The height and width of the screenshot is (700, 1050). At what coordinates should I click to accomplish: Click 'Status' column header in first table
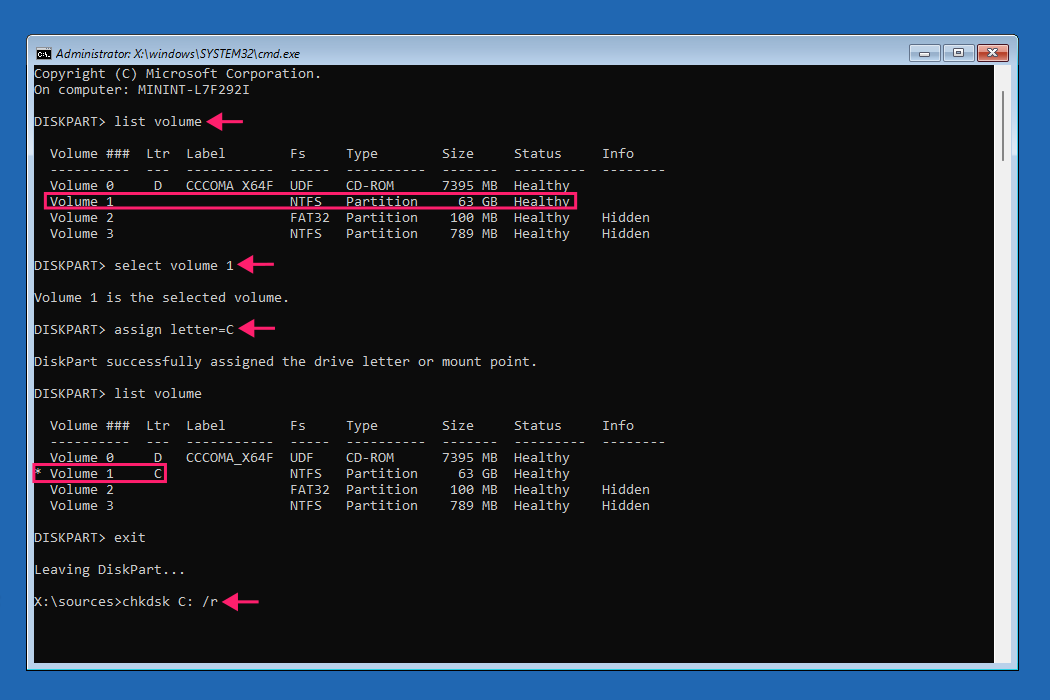[x=538, y=153]
